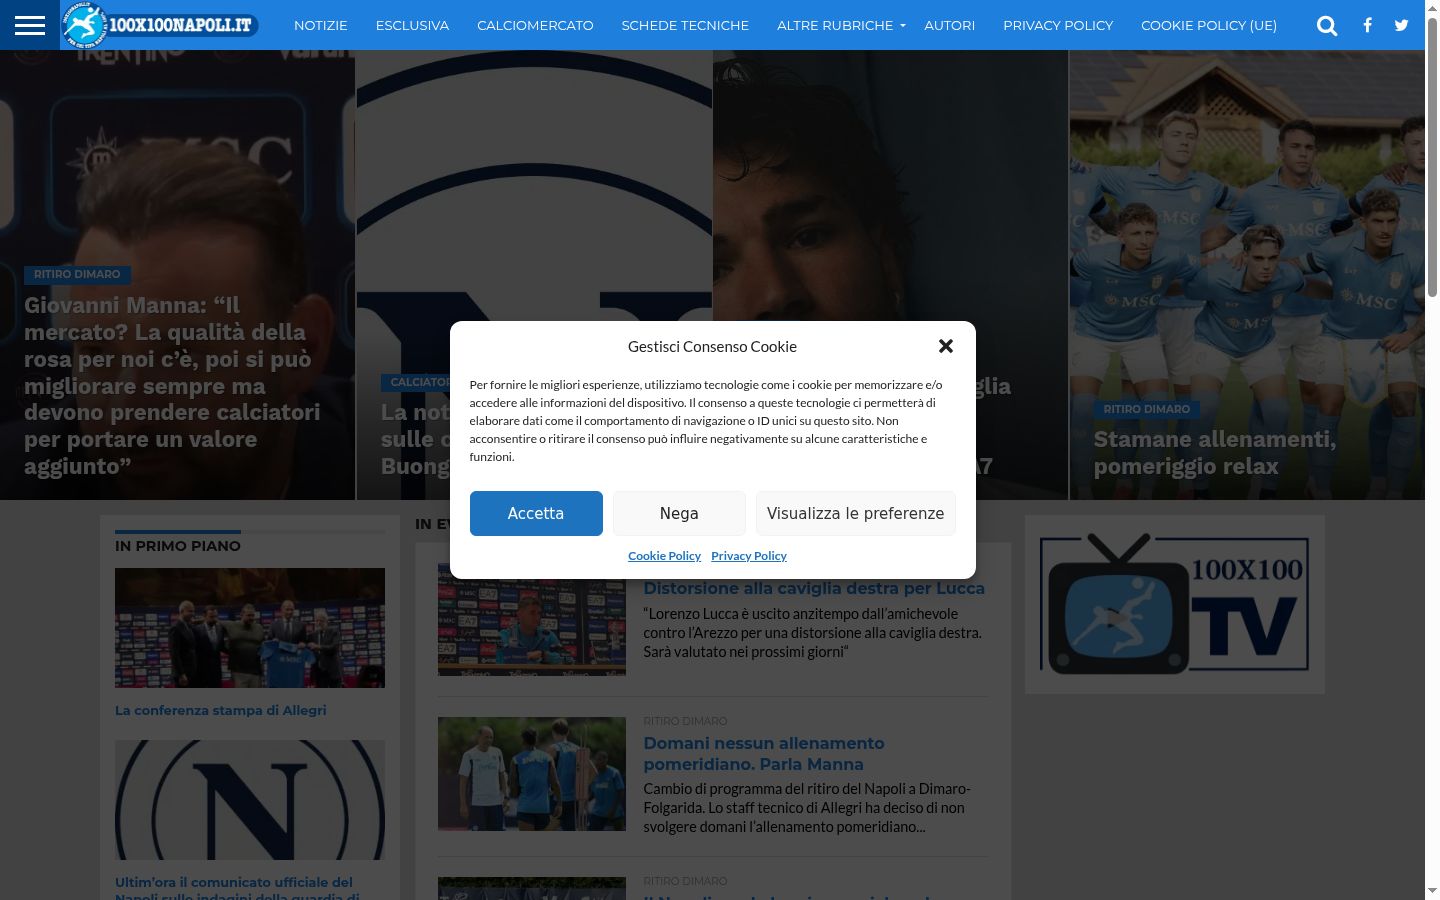Image resolution: width=1440 pixels, height=900 pixels.
Task: Click the Gestisci Consenso Cookie title
Action: [712, 346]
